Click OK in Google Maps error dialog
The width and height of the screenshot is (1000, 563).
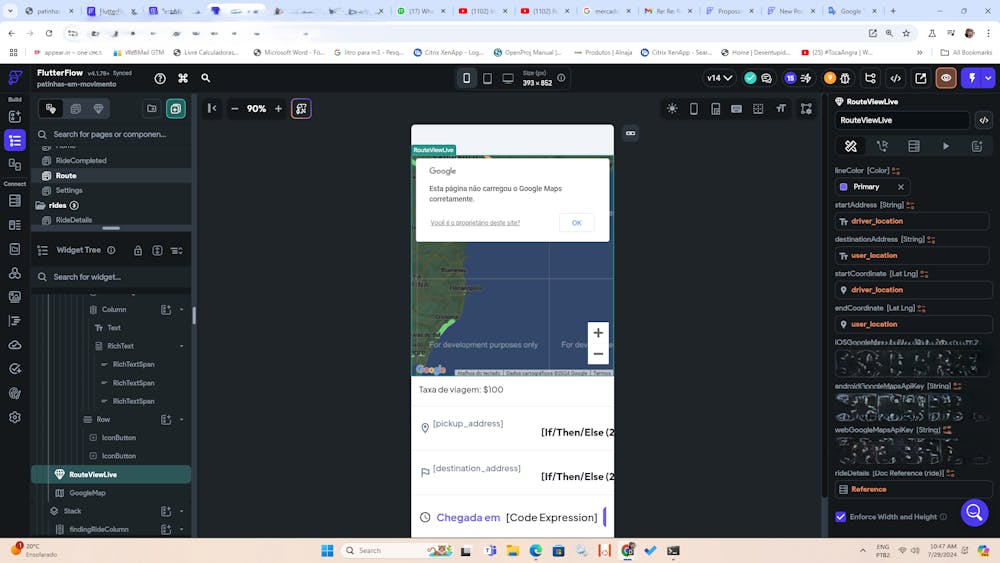pos(577,223)
